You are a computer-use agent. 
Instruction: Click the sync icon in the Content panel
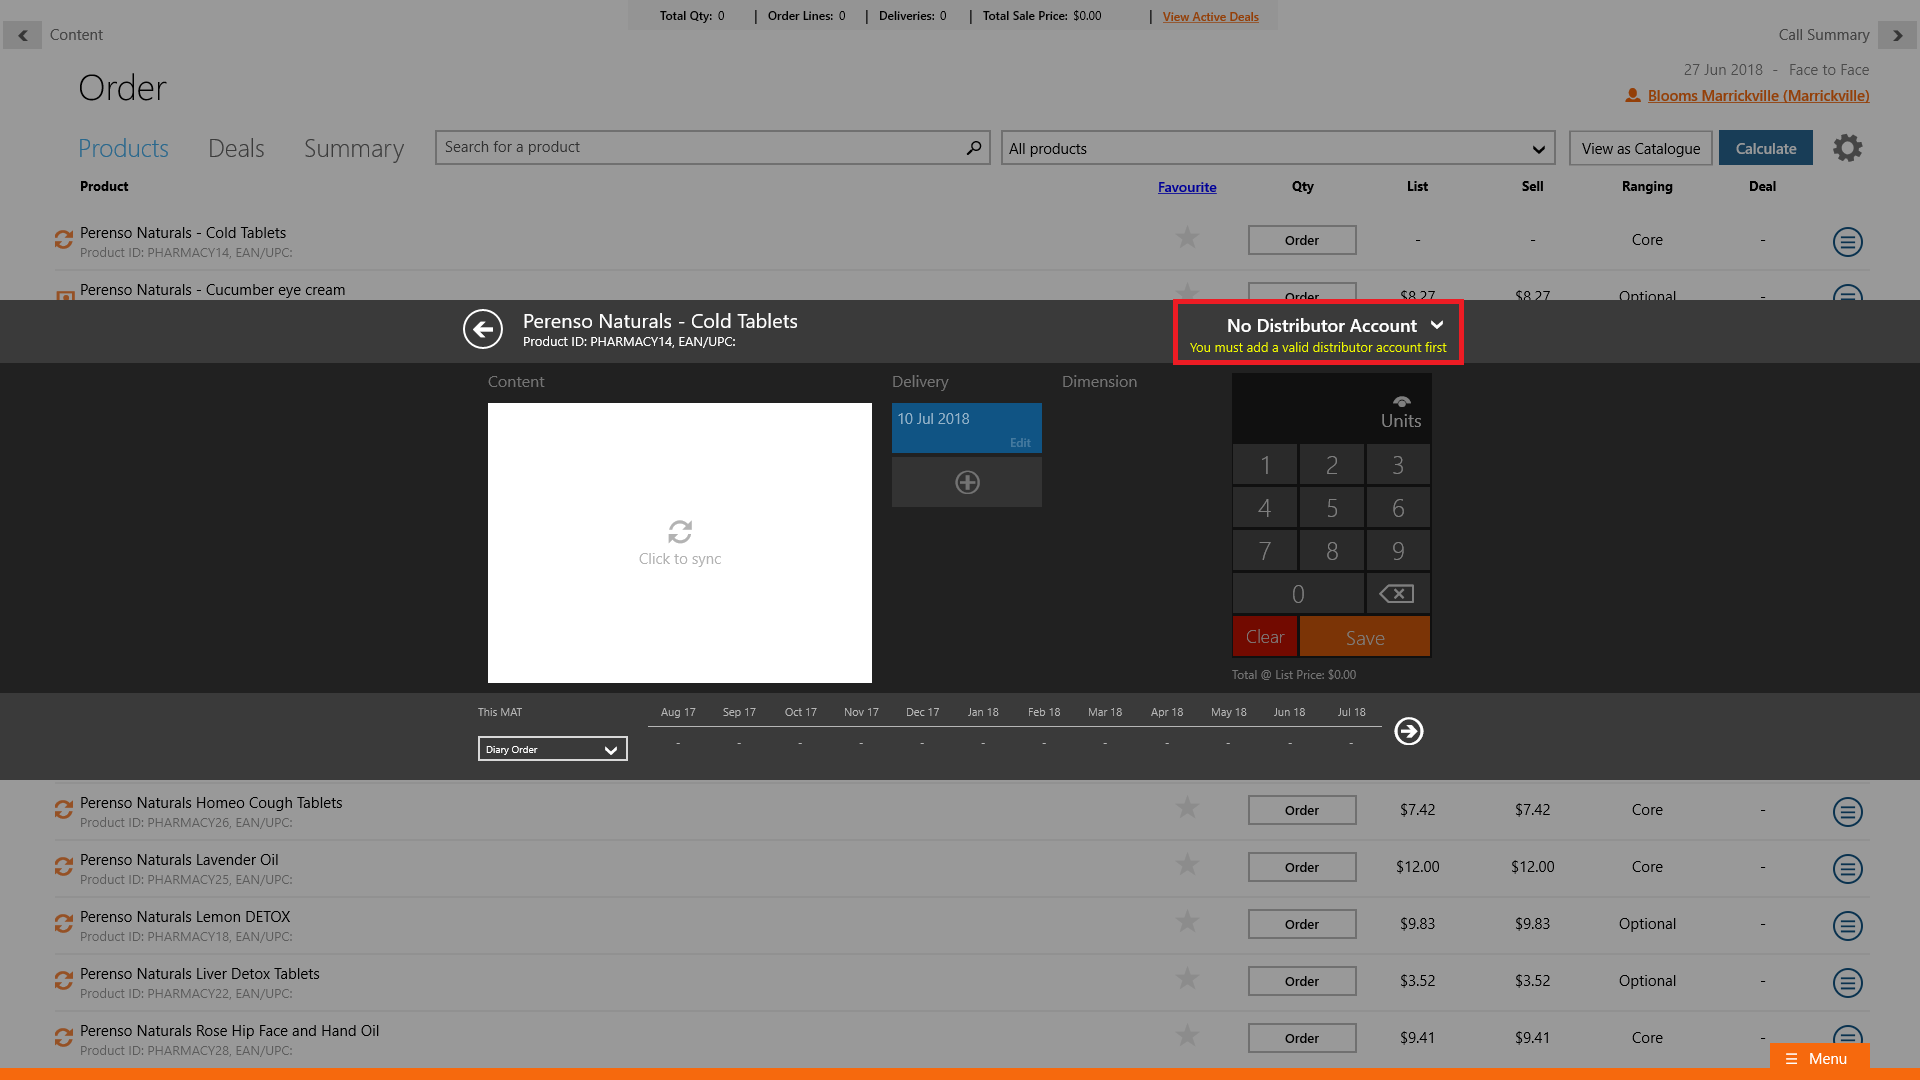click(x=680, y=532)
